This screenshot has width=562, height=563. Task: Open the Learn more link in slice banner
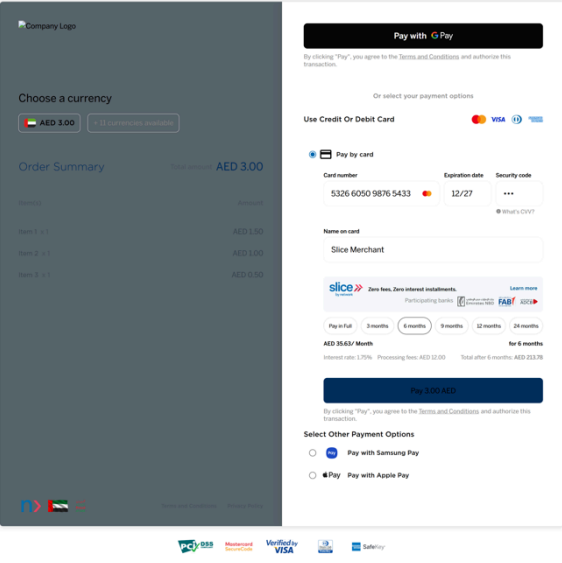tap(524, 288)
